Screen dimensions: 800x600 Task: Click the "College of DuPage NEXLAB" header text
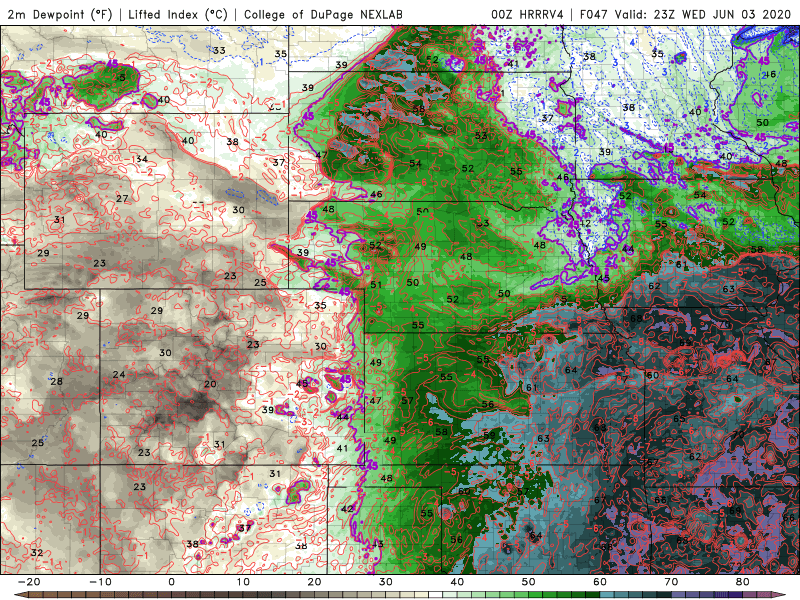(323, 14)
